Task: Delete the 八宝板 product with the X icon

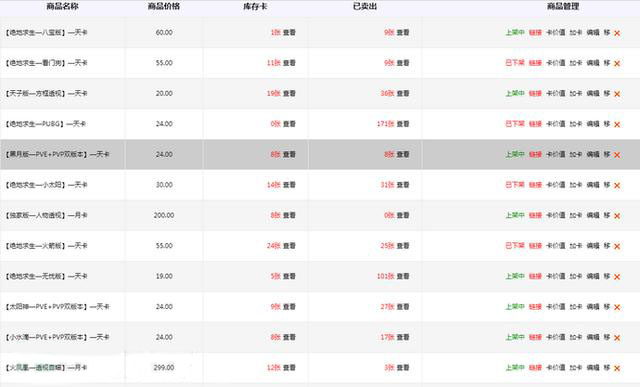Action: click(x=617, y=33)
